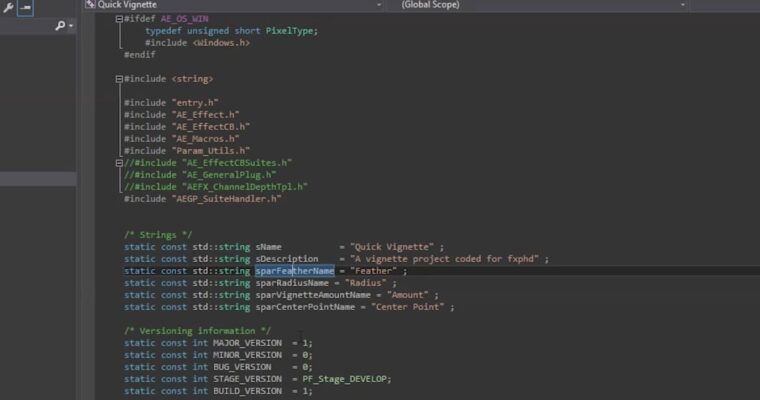Click the sDescription variable
The image size is (760, 400).
click(x=287, y=259)
